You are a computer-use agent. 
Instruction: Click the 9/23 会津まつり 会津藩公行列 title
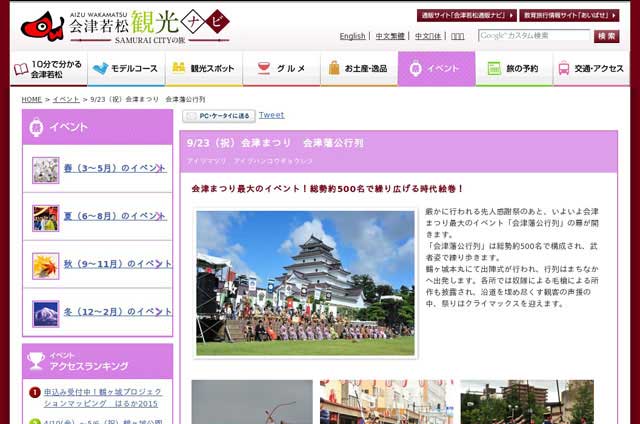pos(275,143)
